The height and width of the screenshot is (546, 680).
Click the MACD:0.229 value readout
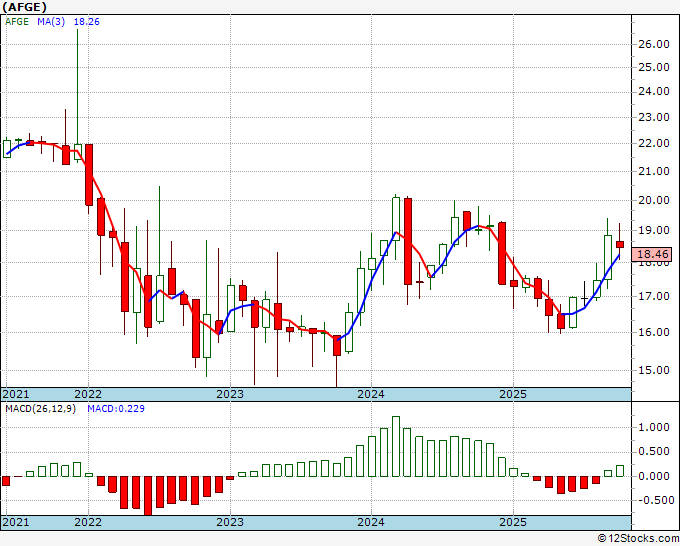pyautogui.click(x=116, y=409)
